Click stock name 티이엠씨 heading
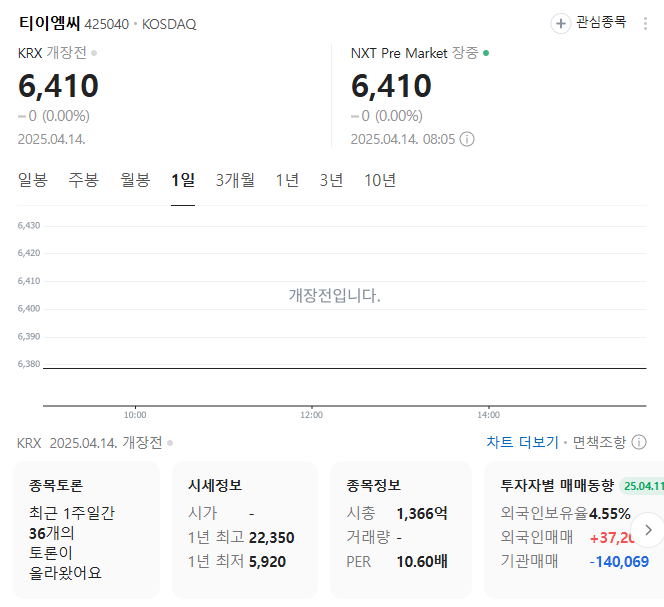This screenshot has width=664, height=607. pos(49,23)
